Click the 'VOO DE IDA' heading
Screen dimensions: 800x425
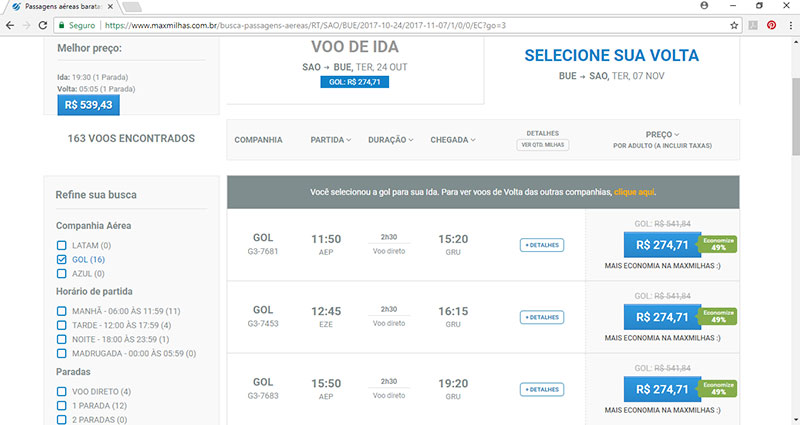pyautogui.click(x=355, y=47)
